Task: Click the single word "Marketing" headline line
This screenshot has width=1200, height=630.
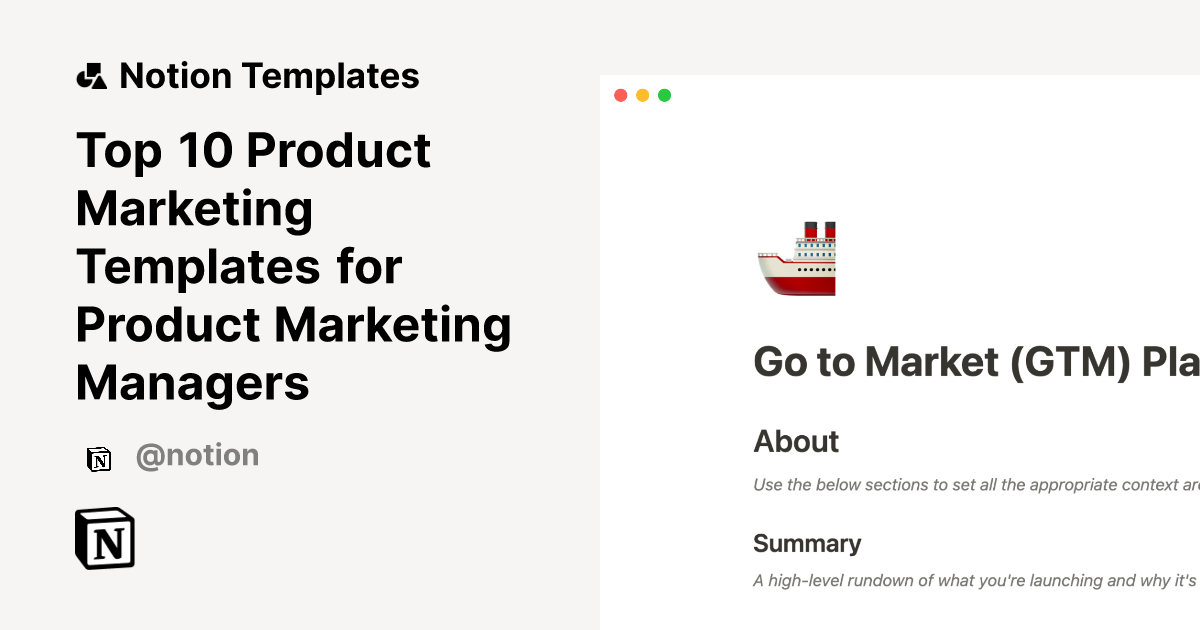Action: pyautogui.click(x=195, y=209)
